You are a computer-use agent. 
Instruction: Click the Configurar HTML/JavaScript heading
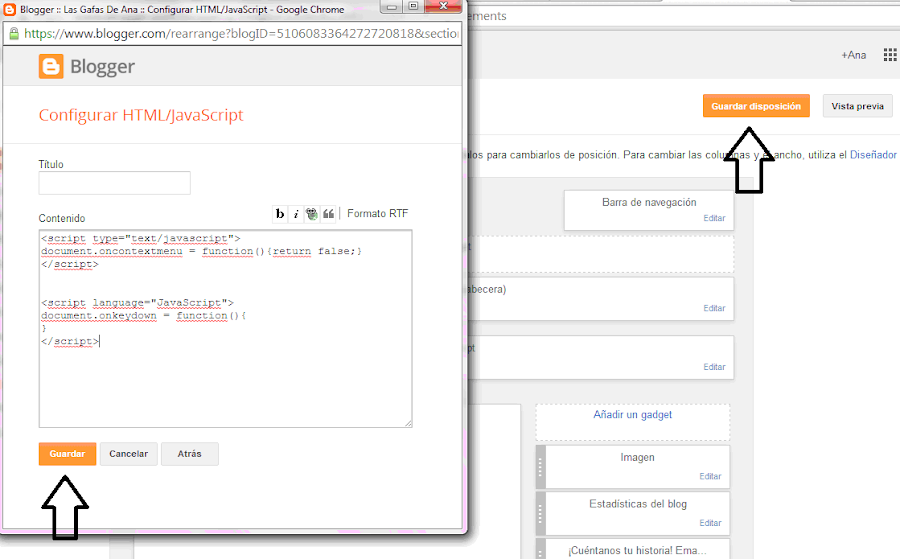tap(141, 115)
